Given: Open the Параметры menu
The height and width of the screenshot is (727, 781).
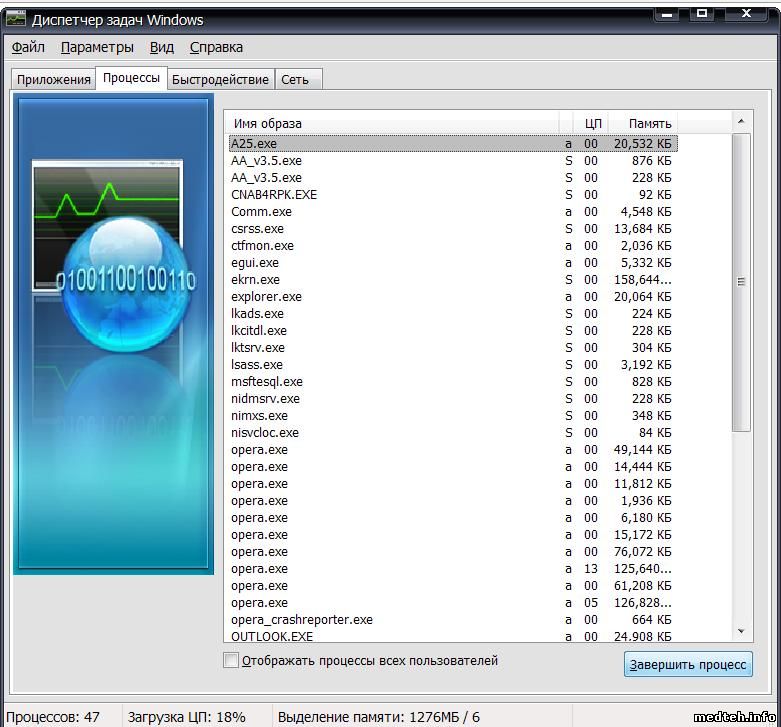Looking at the screenshot, I should (96, 47).
